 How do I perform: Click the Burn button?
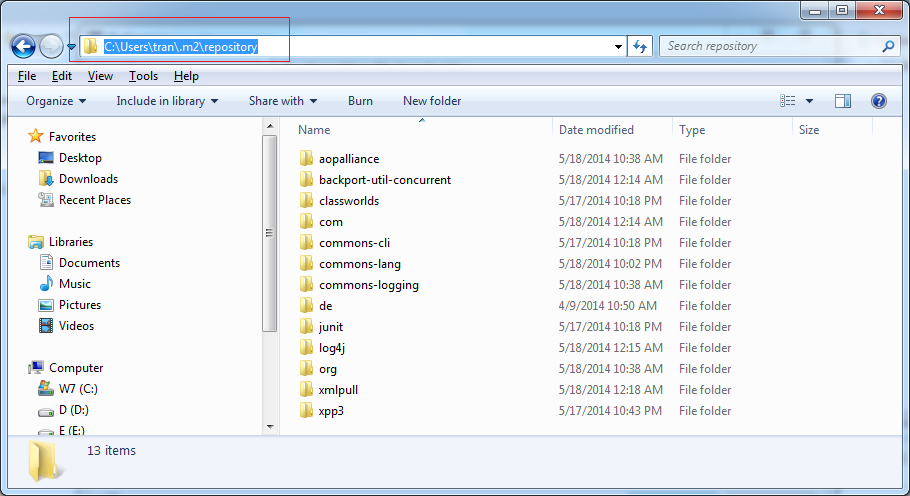pyautogui.click(x=360, y=101)
